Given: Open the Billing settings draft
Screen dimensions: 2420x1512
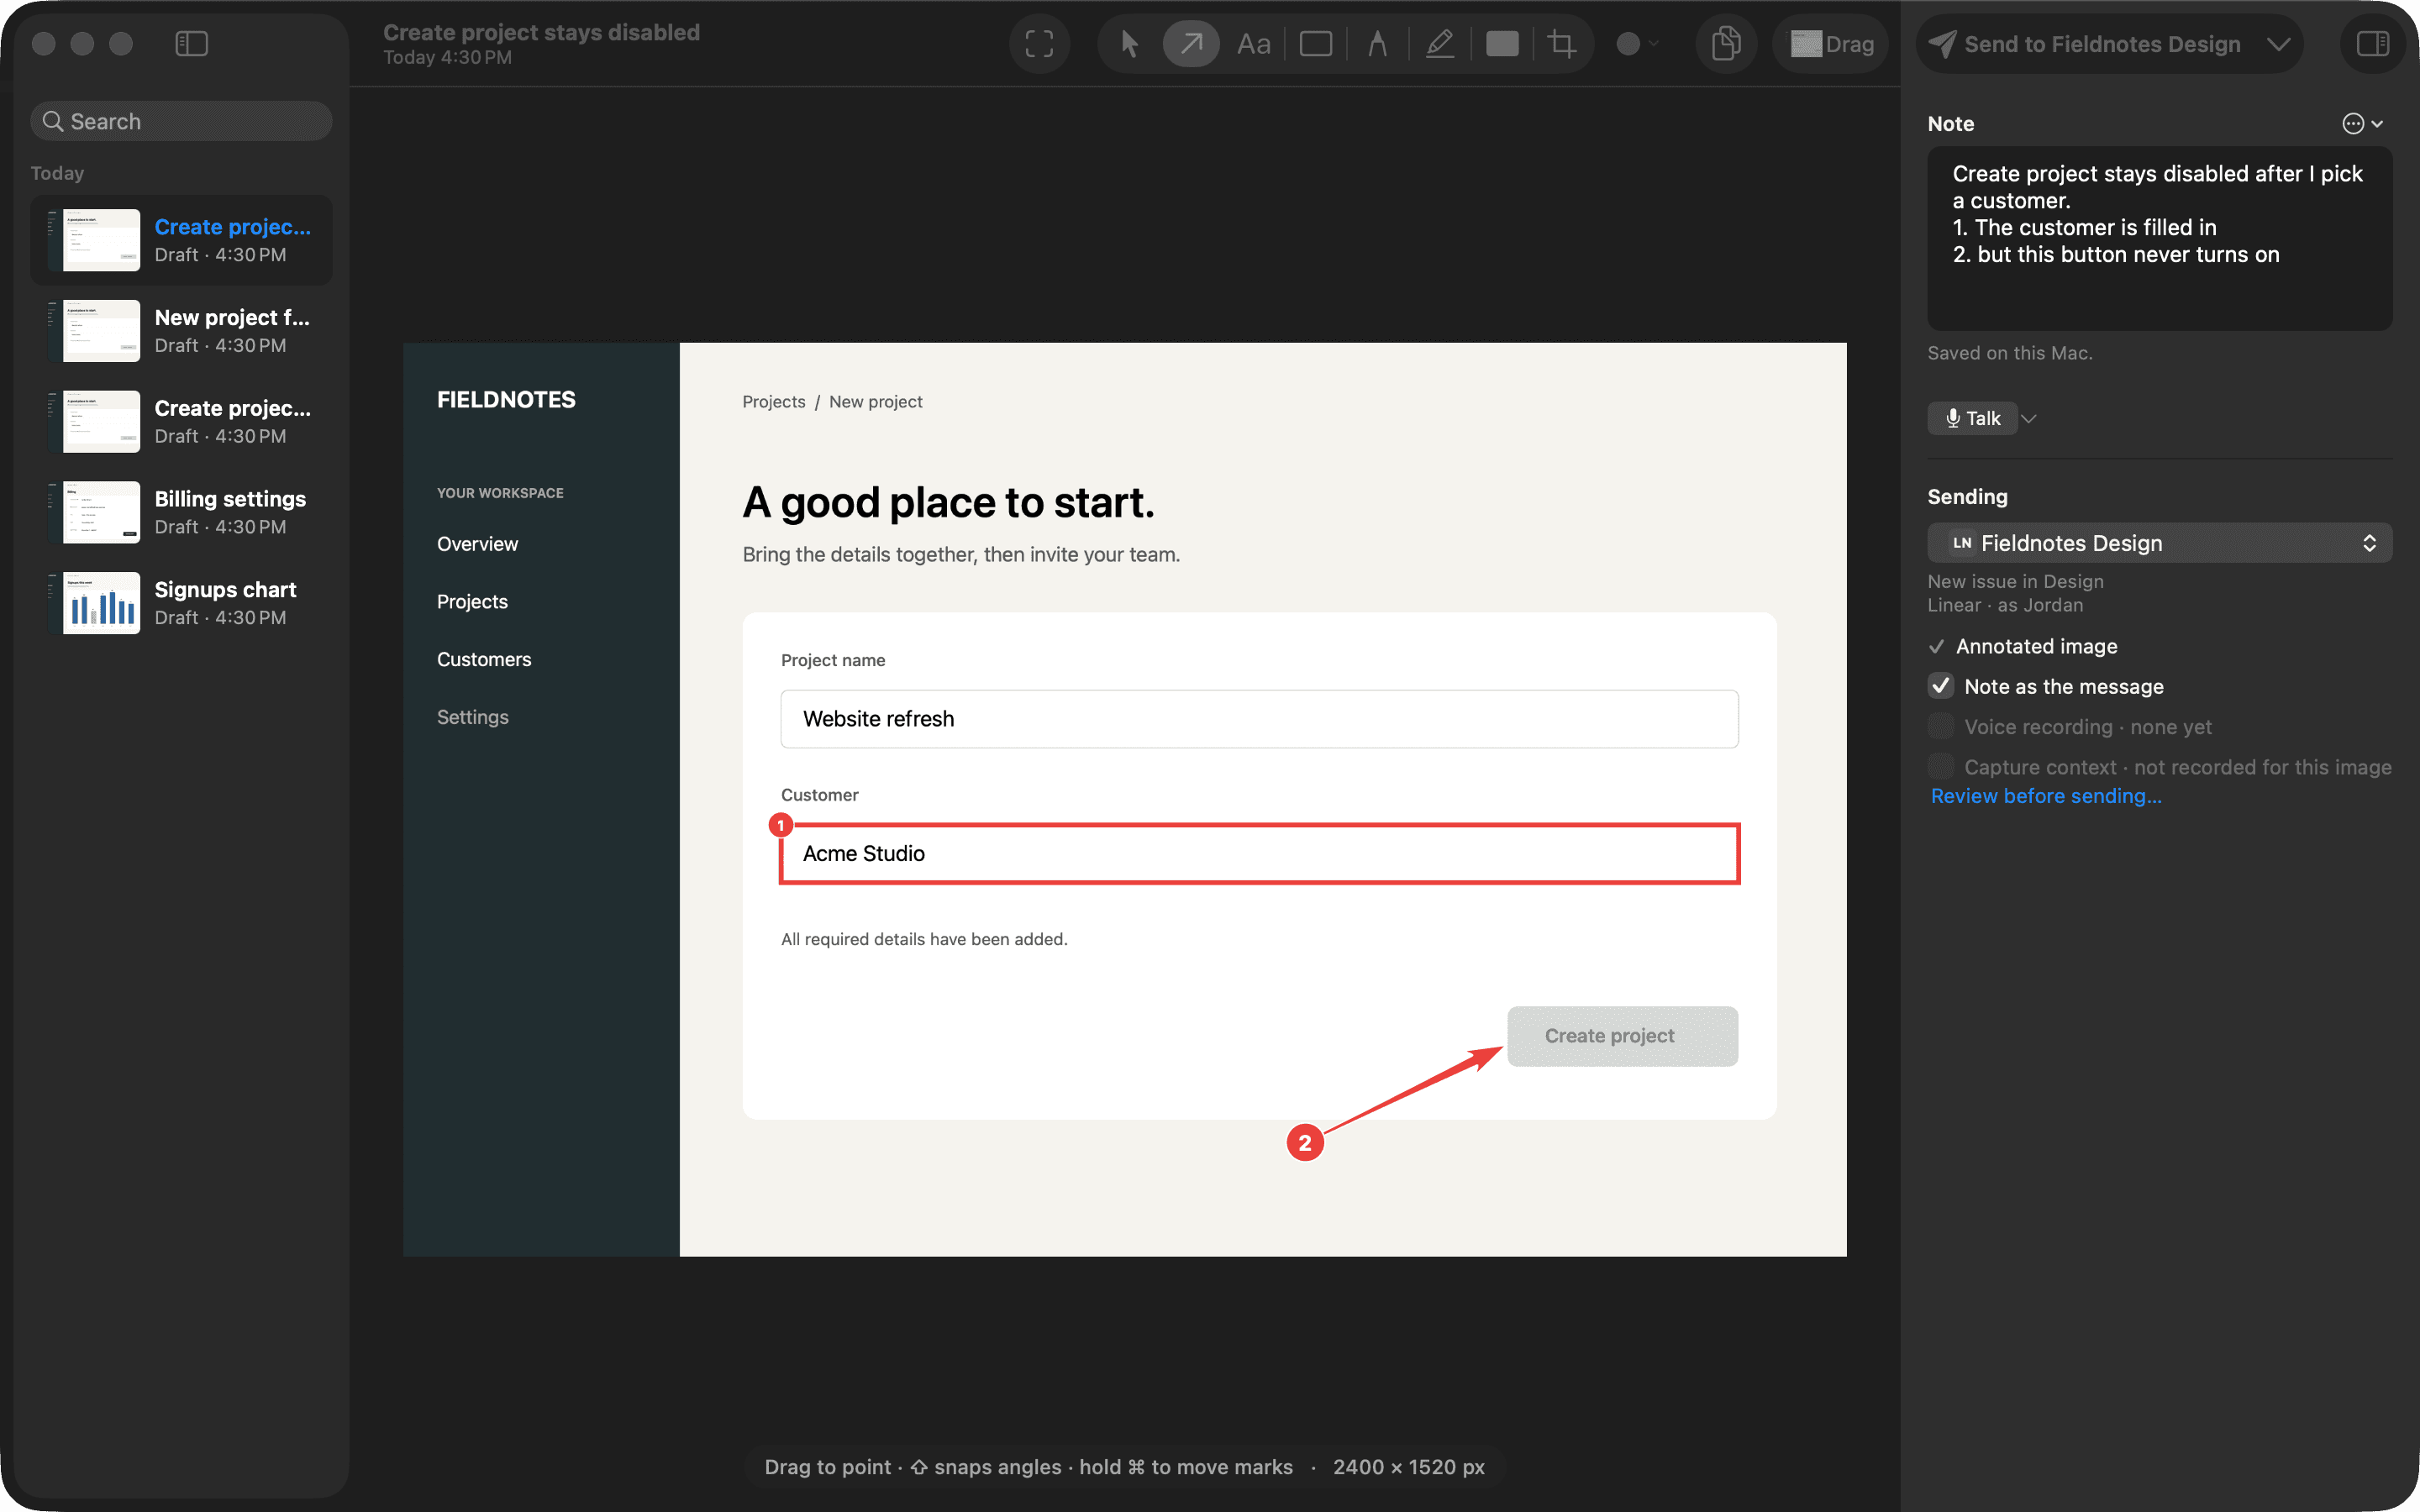Looking at the screenshot, I should (181, 512).
